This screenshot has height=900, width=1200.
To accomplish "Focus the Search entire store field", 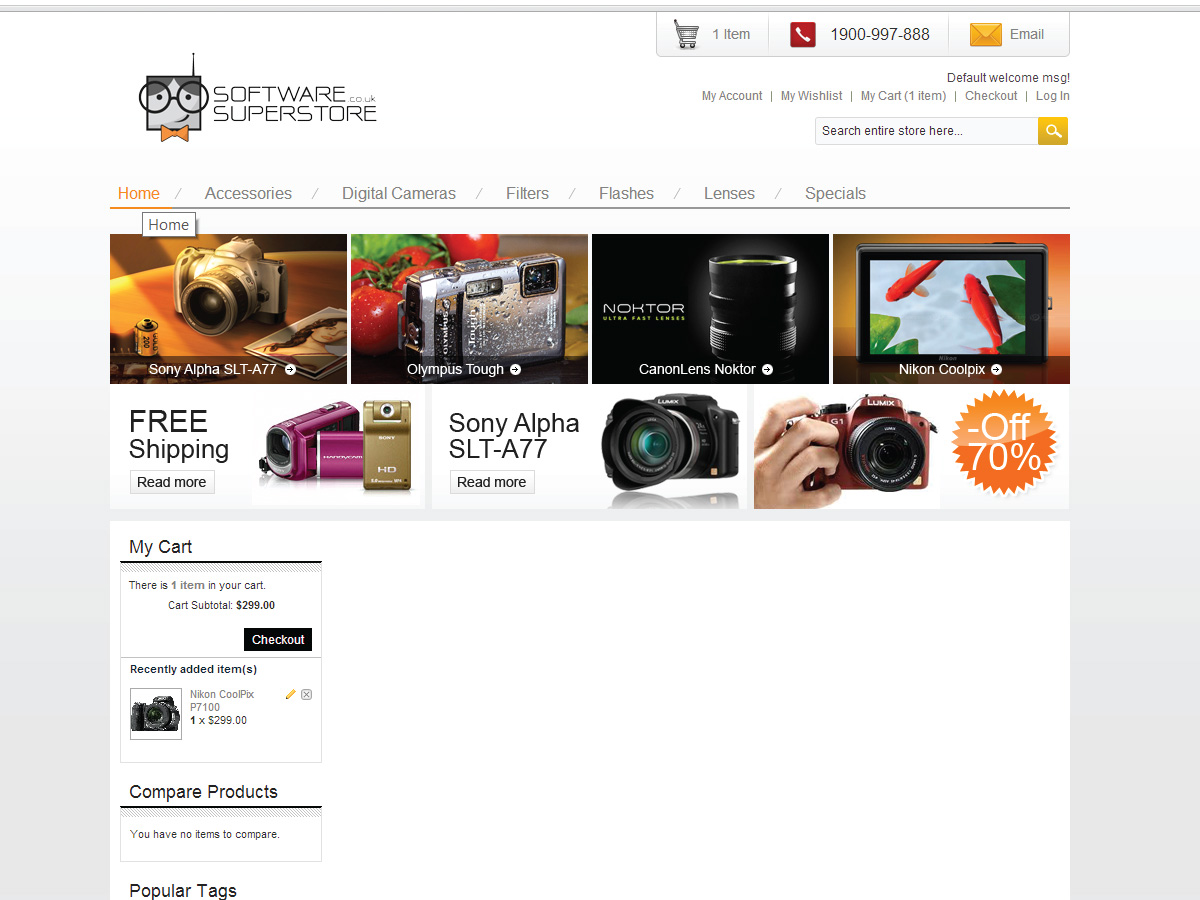I will tap(926, 131).
